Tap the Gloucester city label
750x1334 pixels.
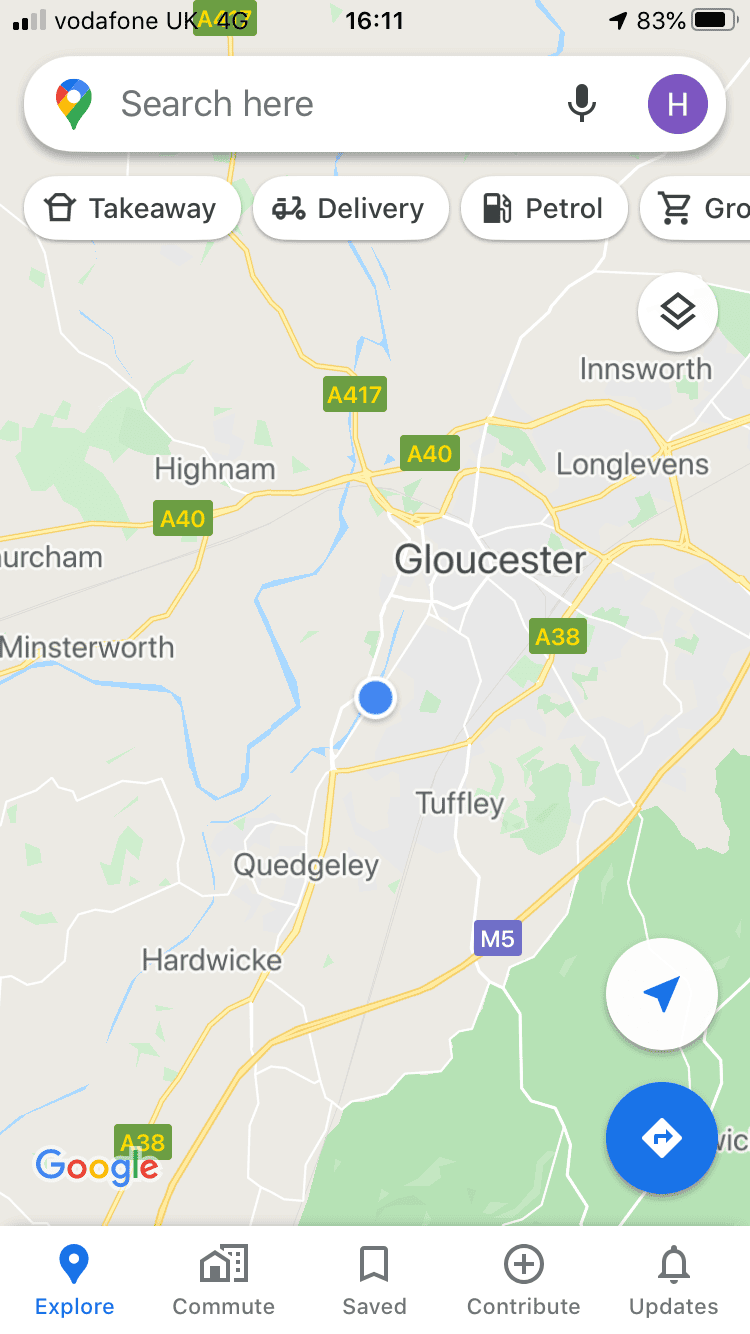490,559
